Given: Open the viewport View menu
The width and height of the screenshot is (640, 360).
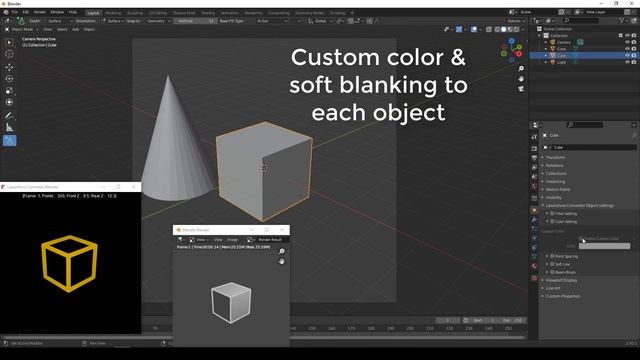Looking at the screenshot, I should click(x=48, y=29).
